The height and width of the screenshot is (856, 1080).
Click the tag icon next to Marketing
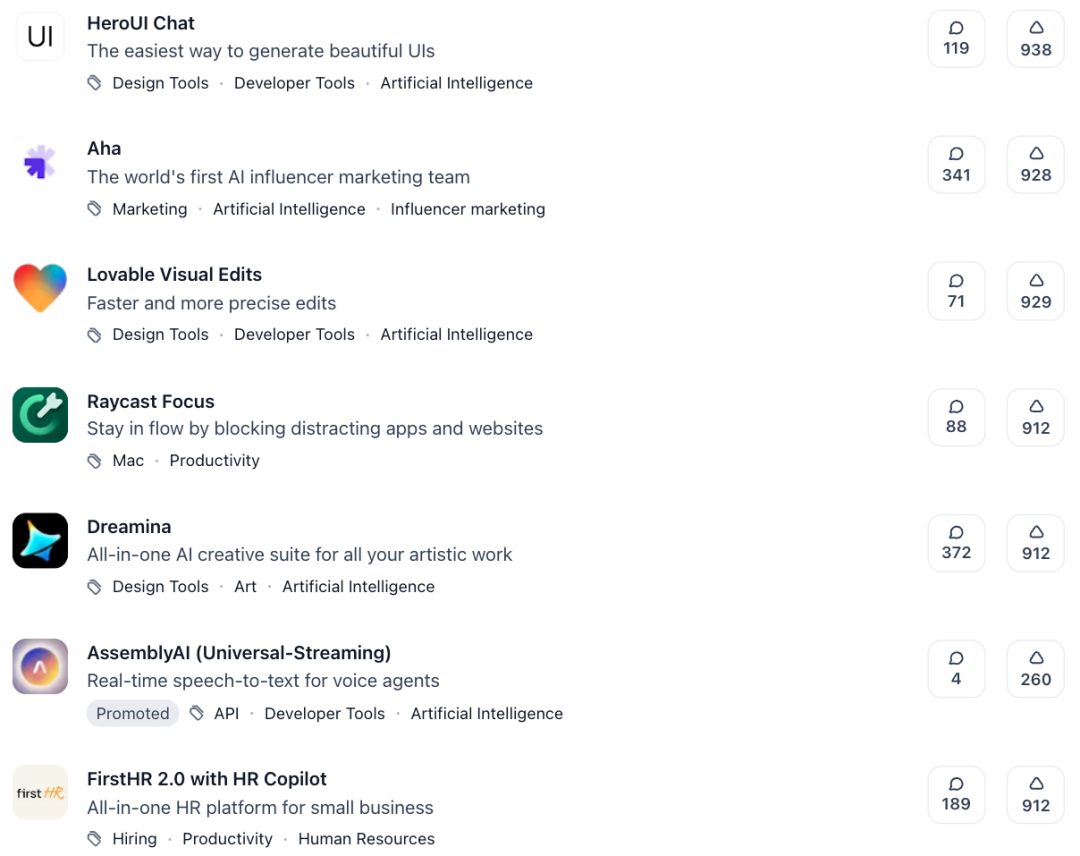[x=94, y=209]
